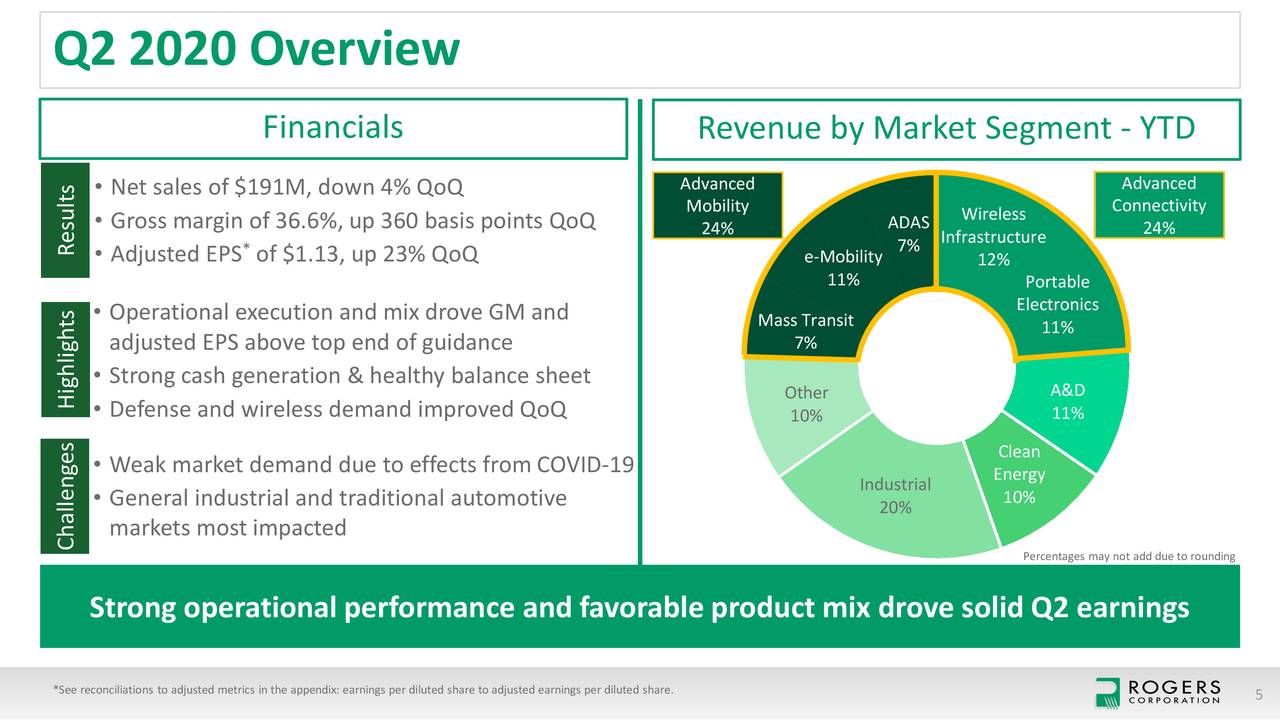The height and width of the screenshot is (720, 1280).
Task: Toggle the Highlights sidebar label
Action: 66,360
